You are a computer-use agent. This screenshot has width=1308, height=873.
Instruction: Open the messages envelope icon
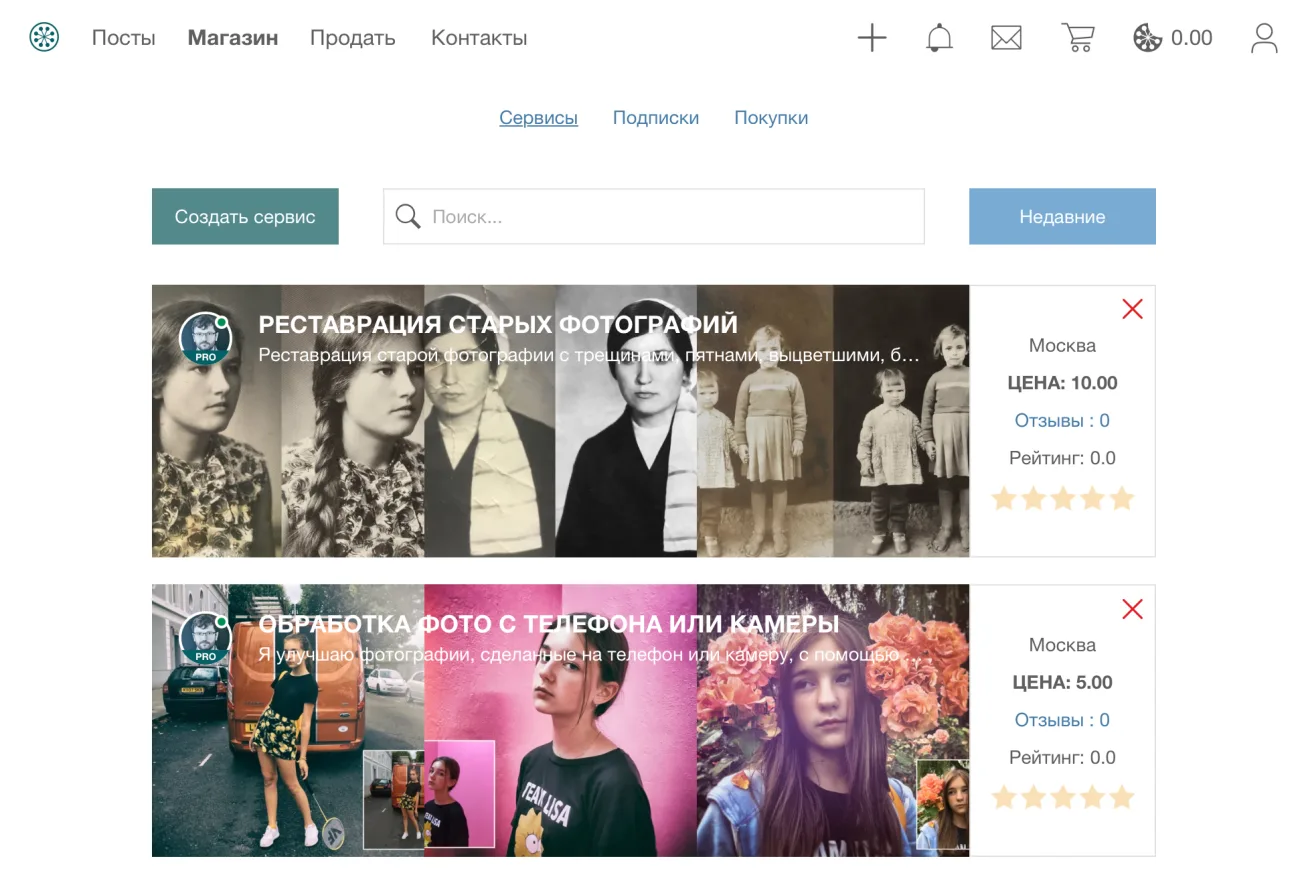1006,38
